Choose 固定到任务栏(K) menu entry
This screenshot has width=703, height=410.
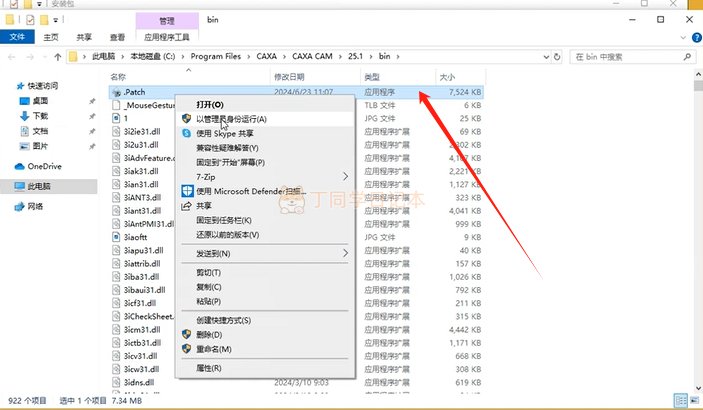coord(265,220)
